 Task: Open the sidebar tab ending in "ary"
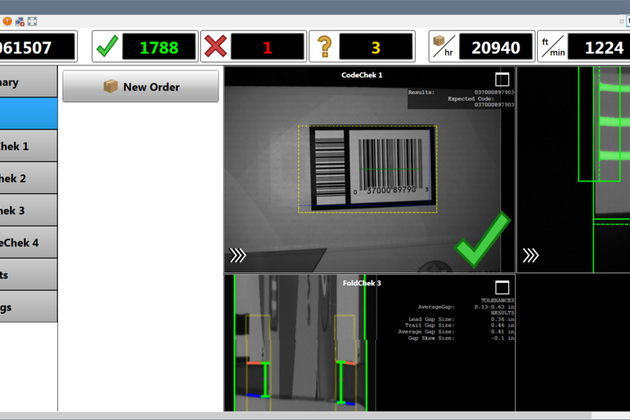(x=28, y=82)
